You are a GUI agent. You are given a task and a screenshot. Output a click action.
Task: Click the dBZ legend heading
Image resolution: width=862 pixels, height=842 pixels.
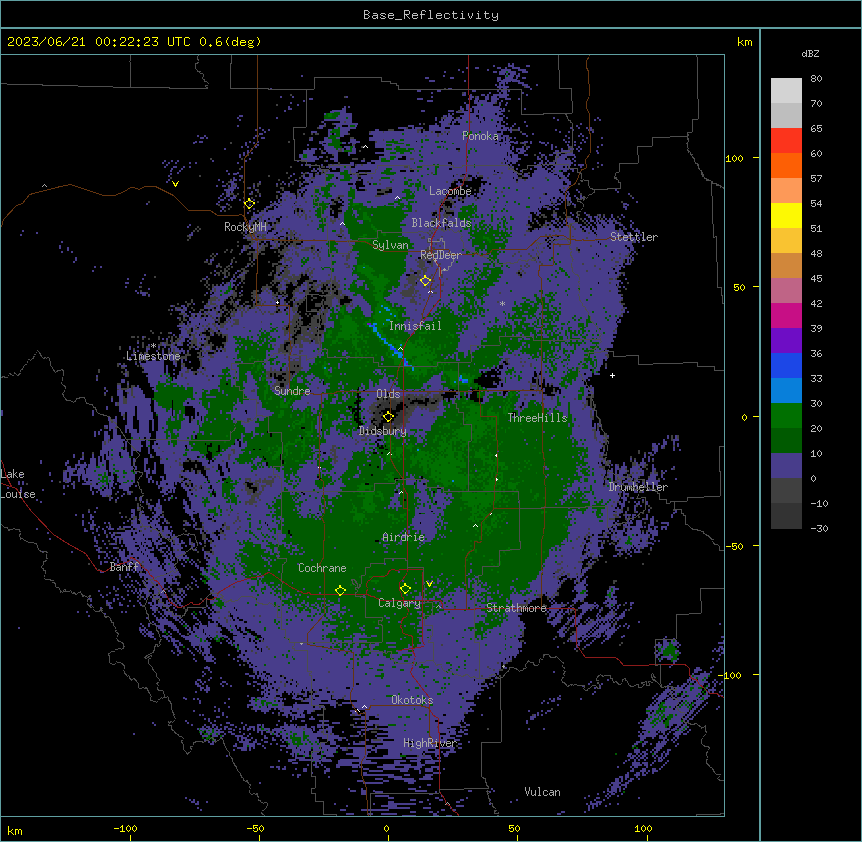point(810,54)
